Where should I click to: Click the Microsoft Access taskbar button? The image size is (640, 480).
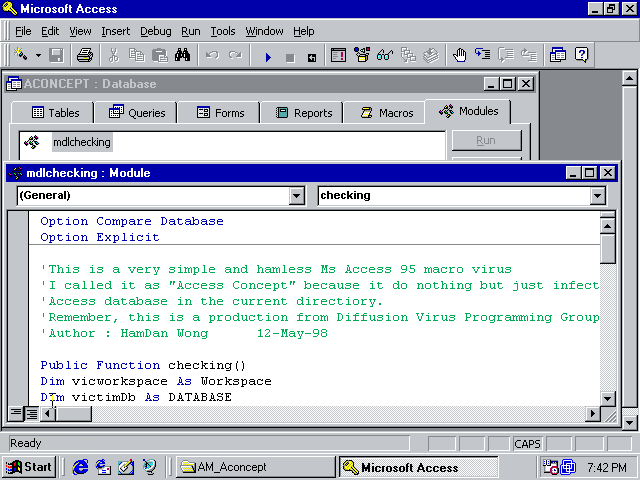click(418, 467)
